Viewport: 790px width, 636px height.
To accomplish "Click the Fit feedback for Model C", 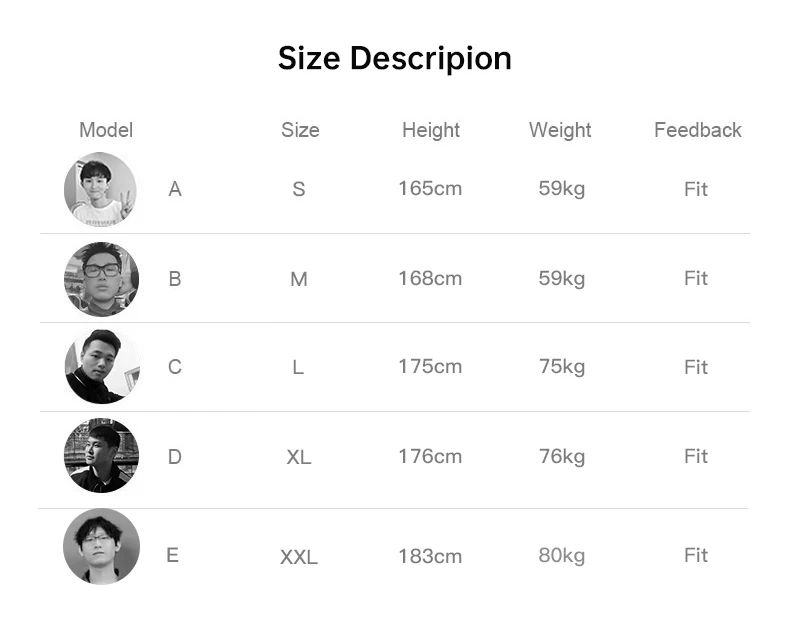I will click(696, 367).
